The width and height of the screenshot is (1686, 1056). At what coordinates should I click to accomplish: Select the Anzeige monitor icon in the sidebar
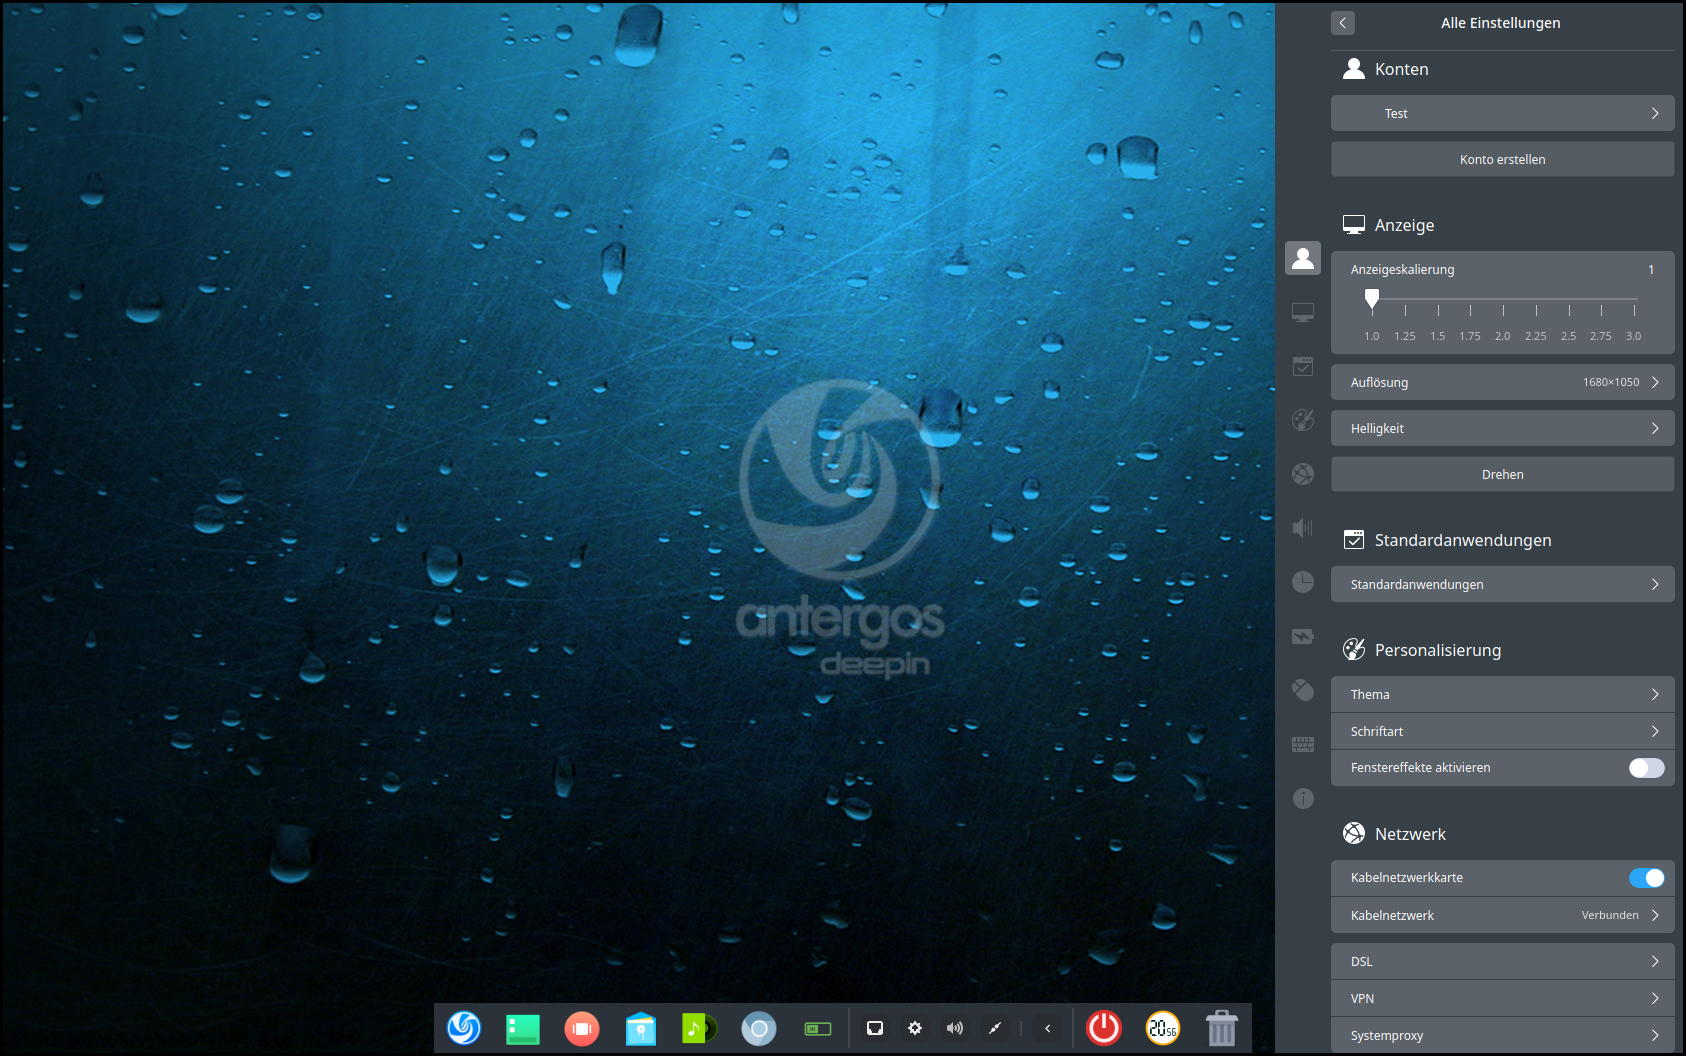click(1303, 312)
